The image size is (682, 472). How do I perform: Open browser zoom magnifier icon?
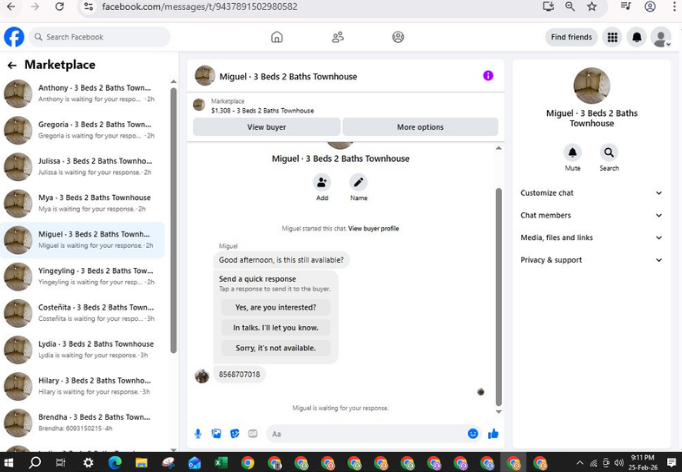(x=570, y=7)
